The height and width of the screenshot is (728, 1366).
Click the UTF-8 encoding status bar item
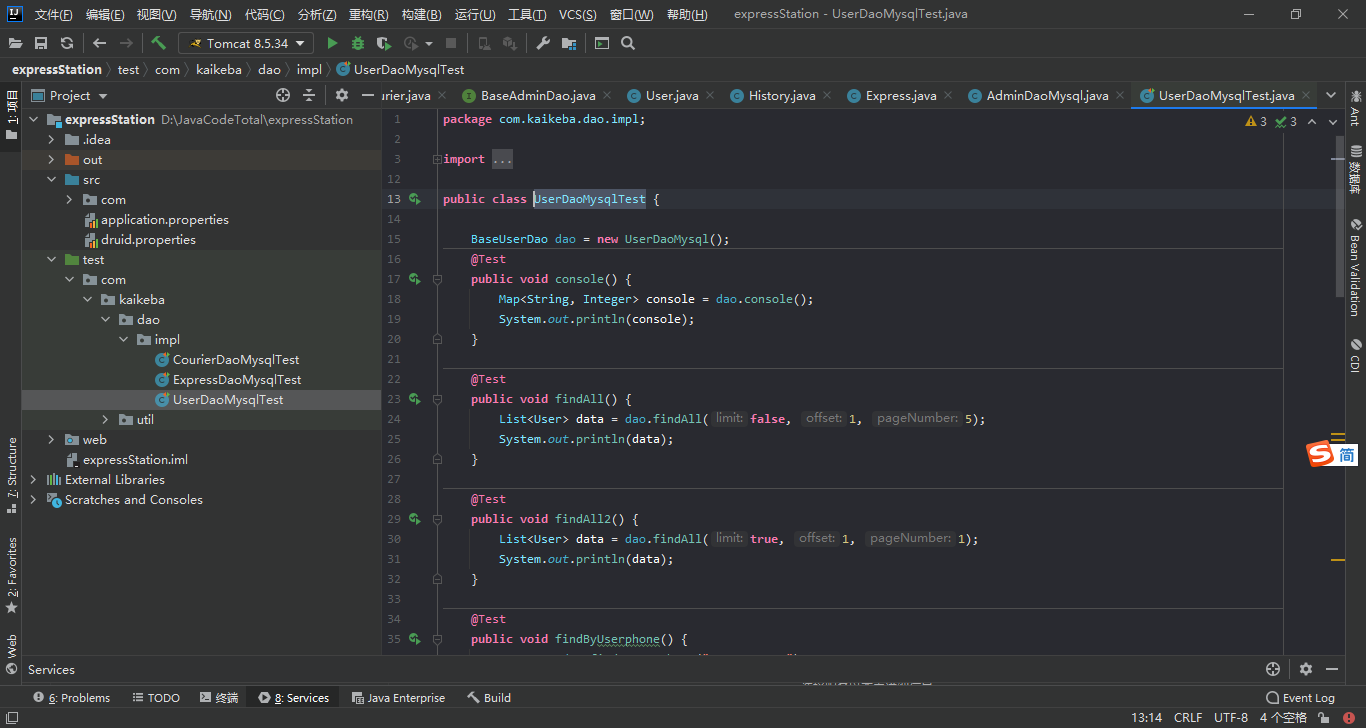pyautogui.click(x=1230, y=717)
